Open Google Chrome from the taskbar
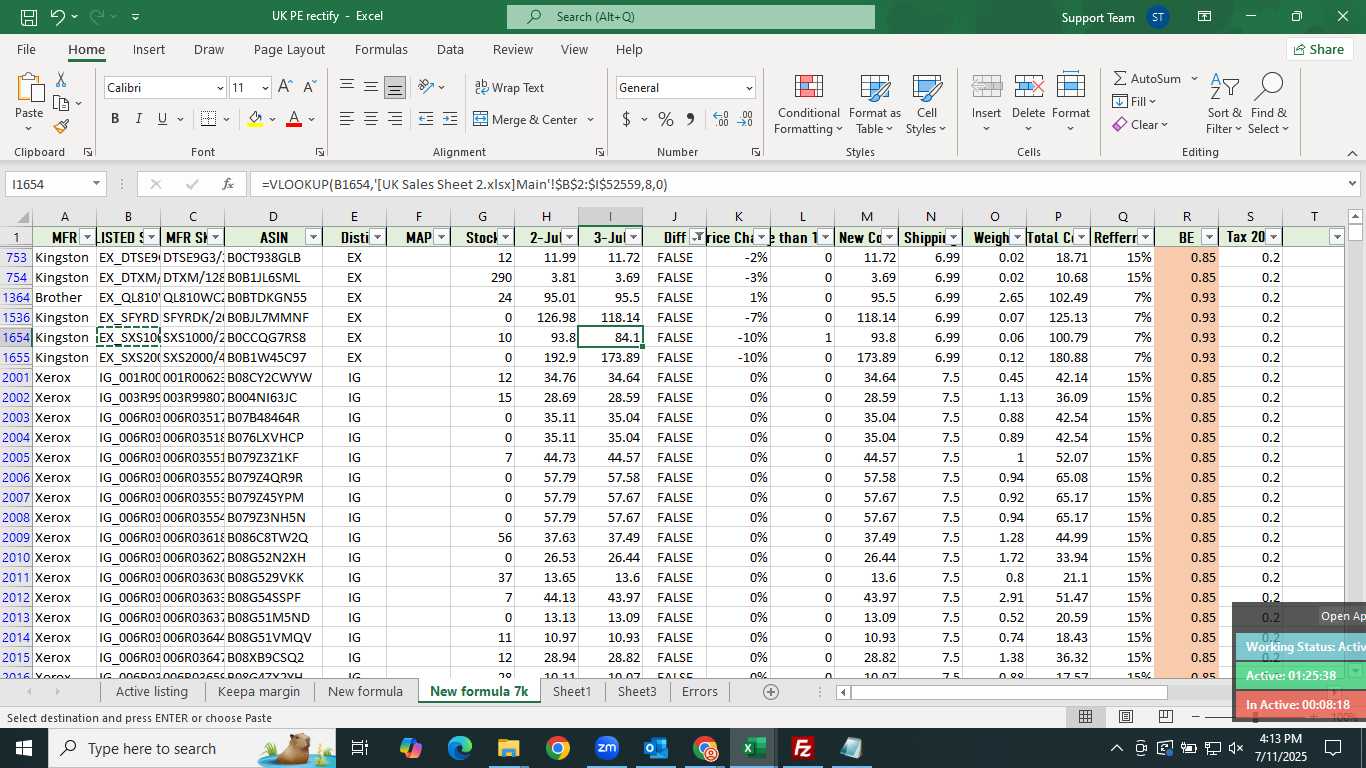Image resolution: width=1366 pixels, height=768 pixels. click(x=558, y=748)
